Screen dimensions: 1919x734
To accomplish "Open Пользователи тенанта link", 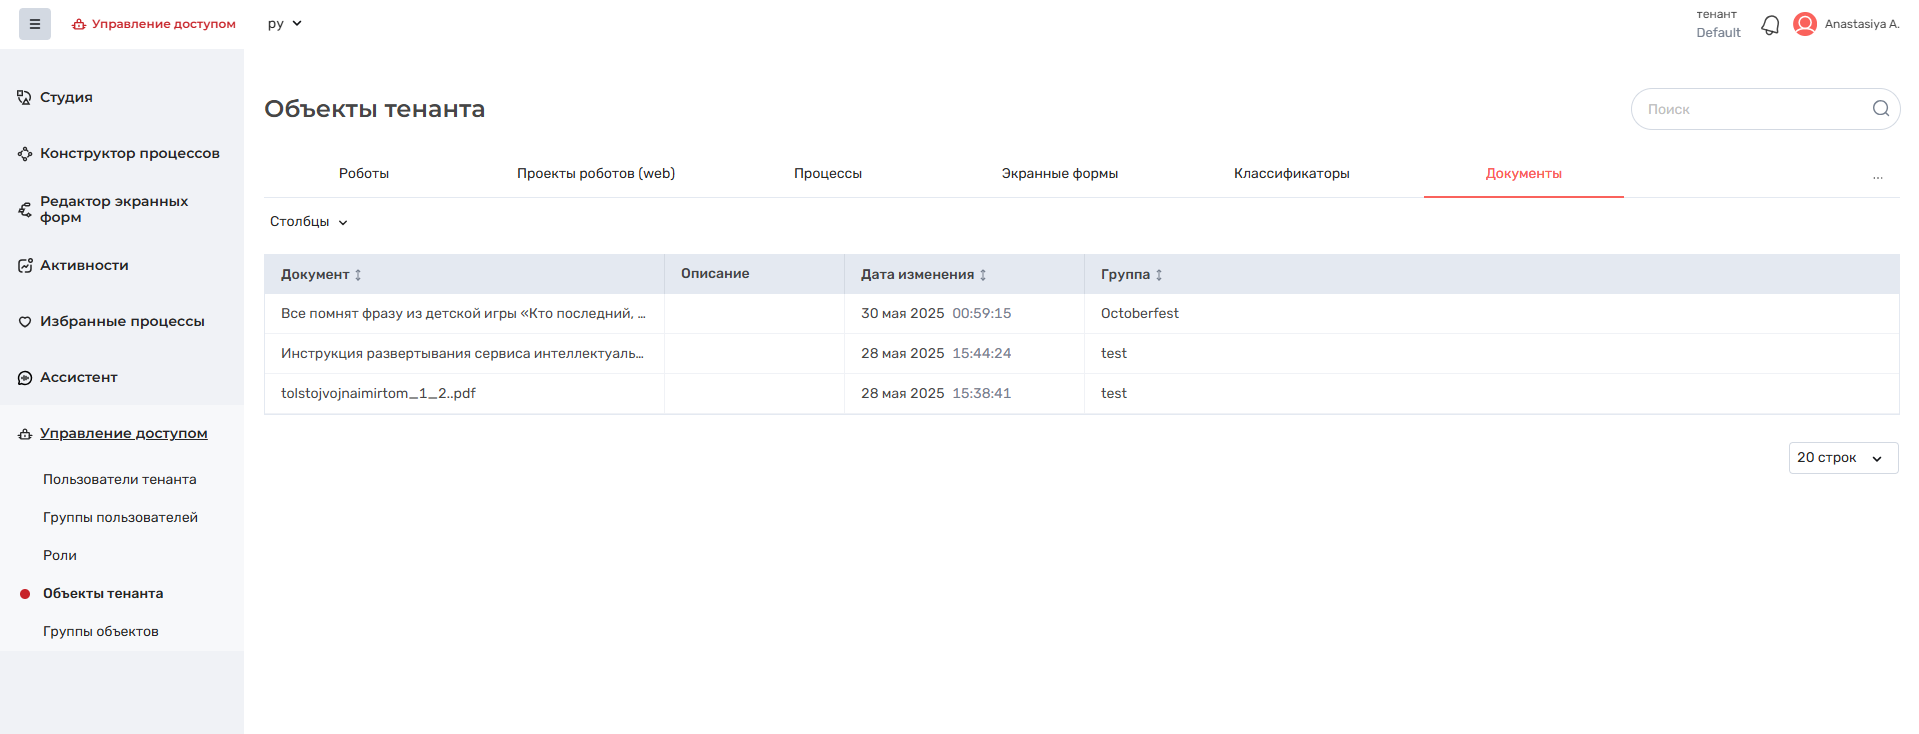I will (119, 479).
